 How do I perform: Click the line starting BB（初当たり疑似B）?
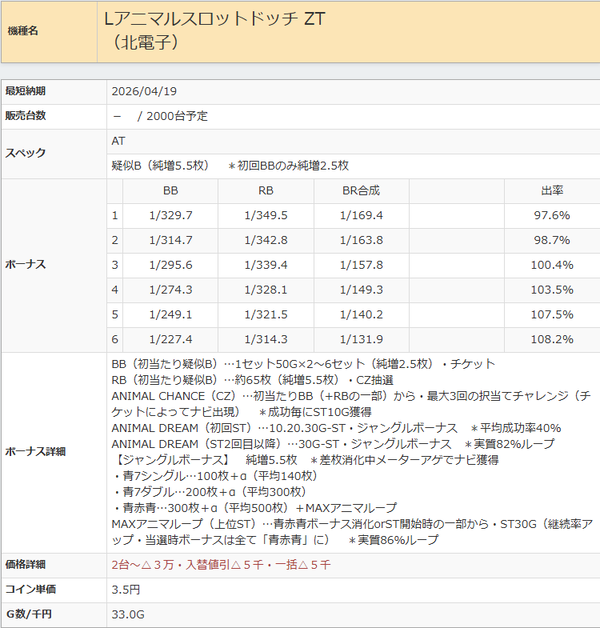tap(303, 364)
